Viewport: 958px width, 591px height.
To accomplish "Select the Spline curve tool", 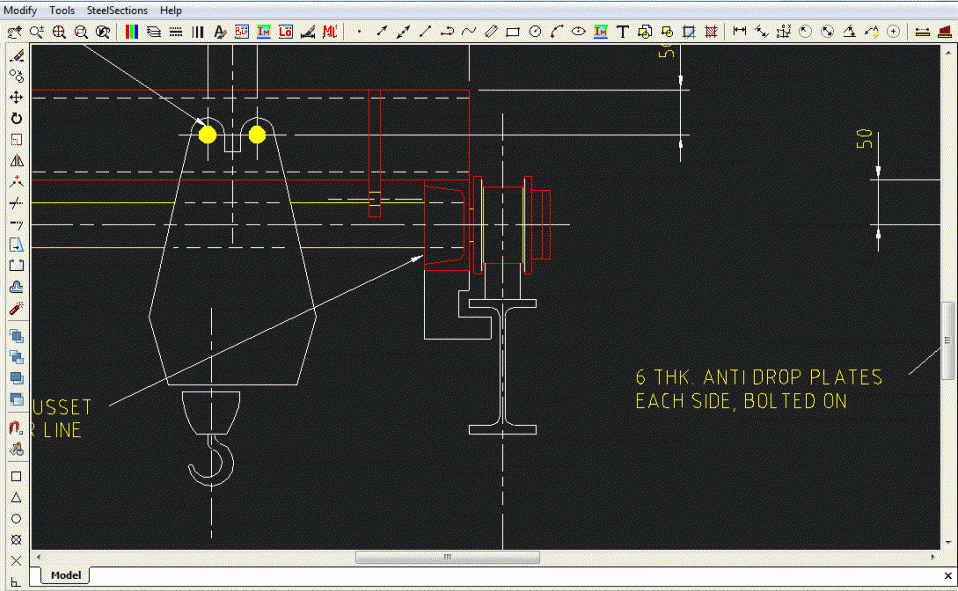I will (x=469, y=32).
